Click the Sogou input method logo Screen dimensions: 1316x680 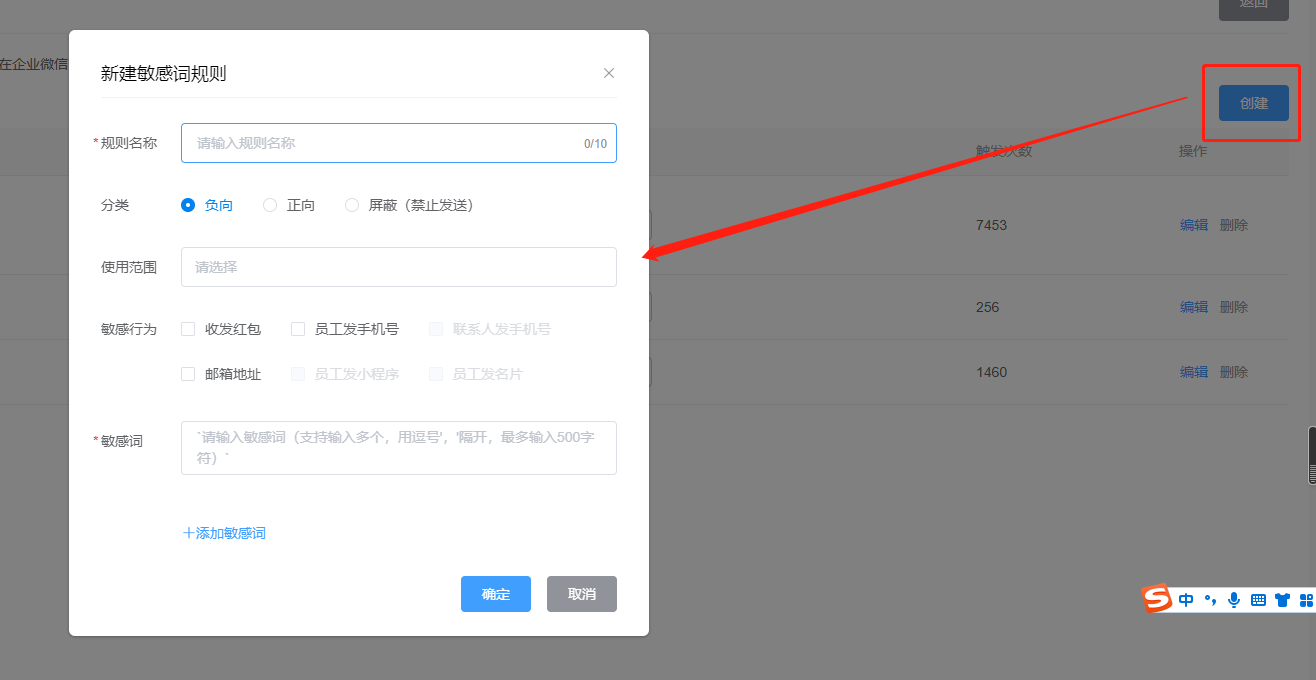(x=1158, y=599)
